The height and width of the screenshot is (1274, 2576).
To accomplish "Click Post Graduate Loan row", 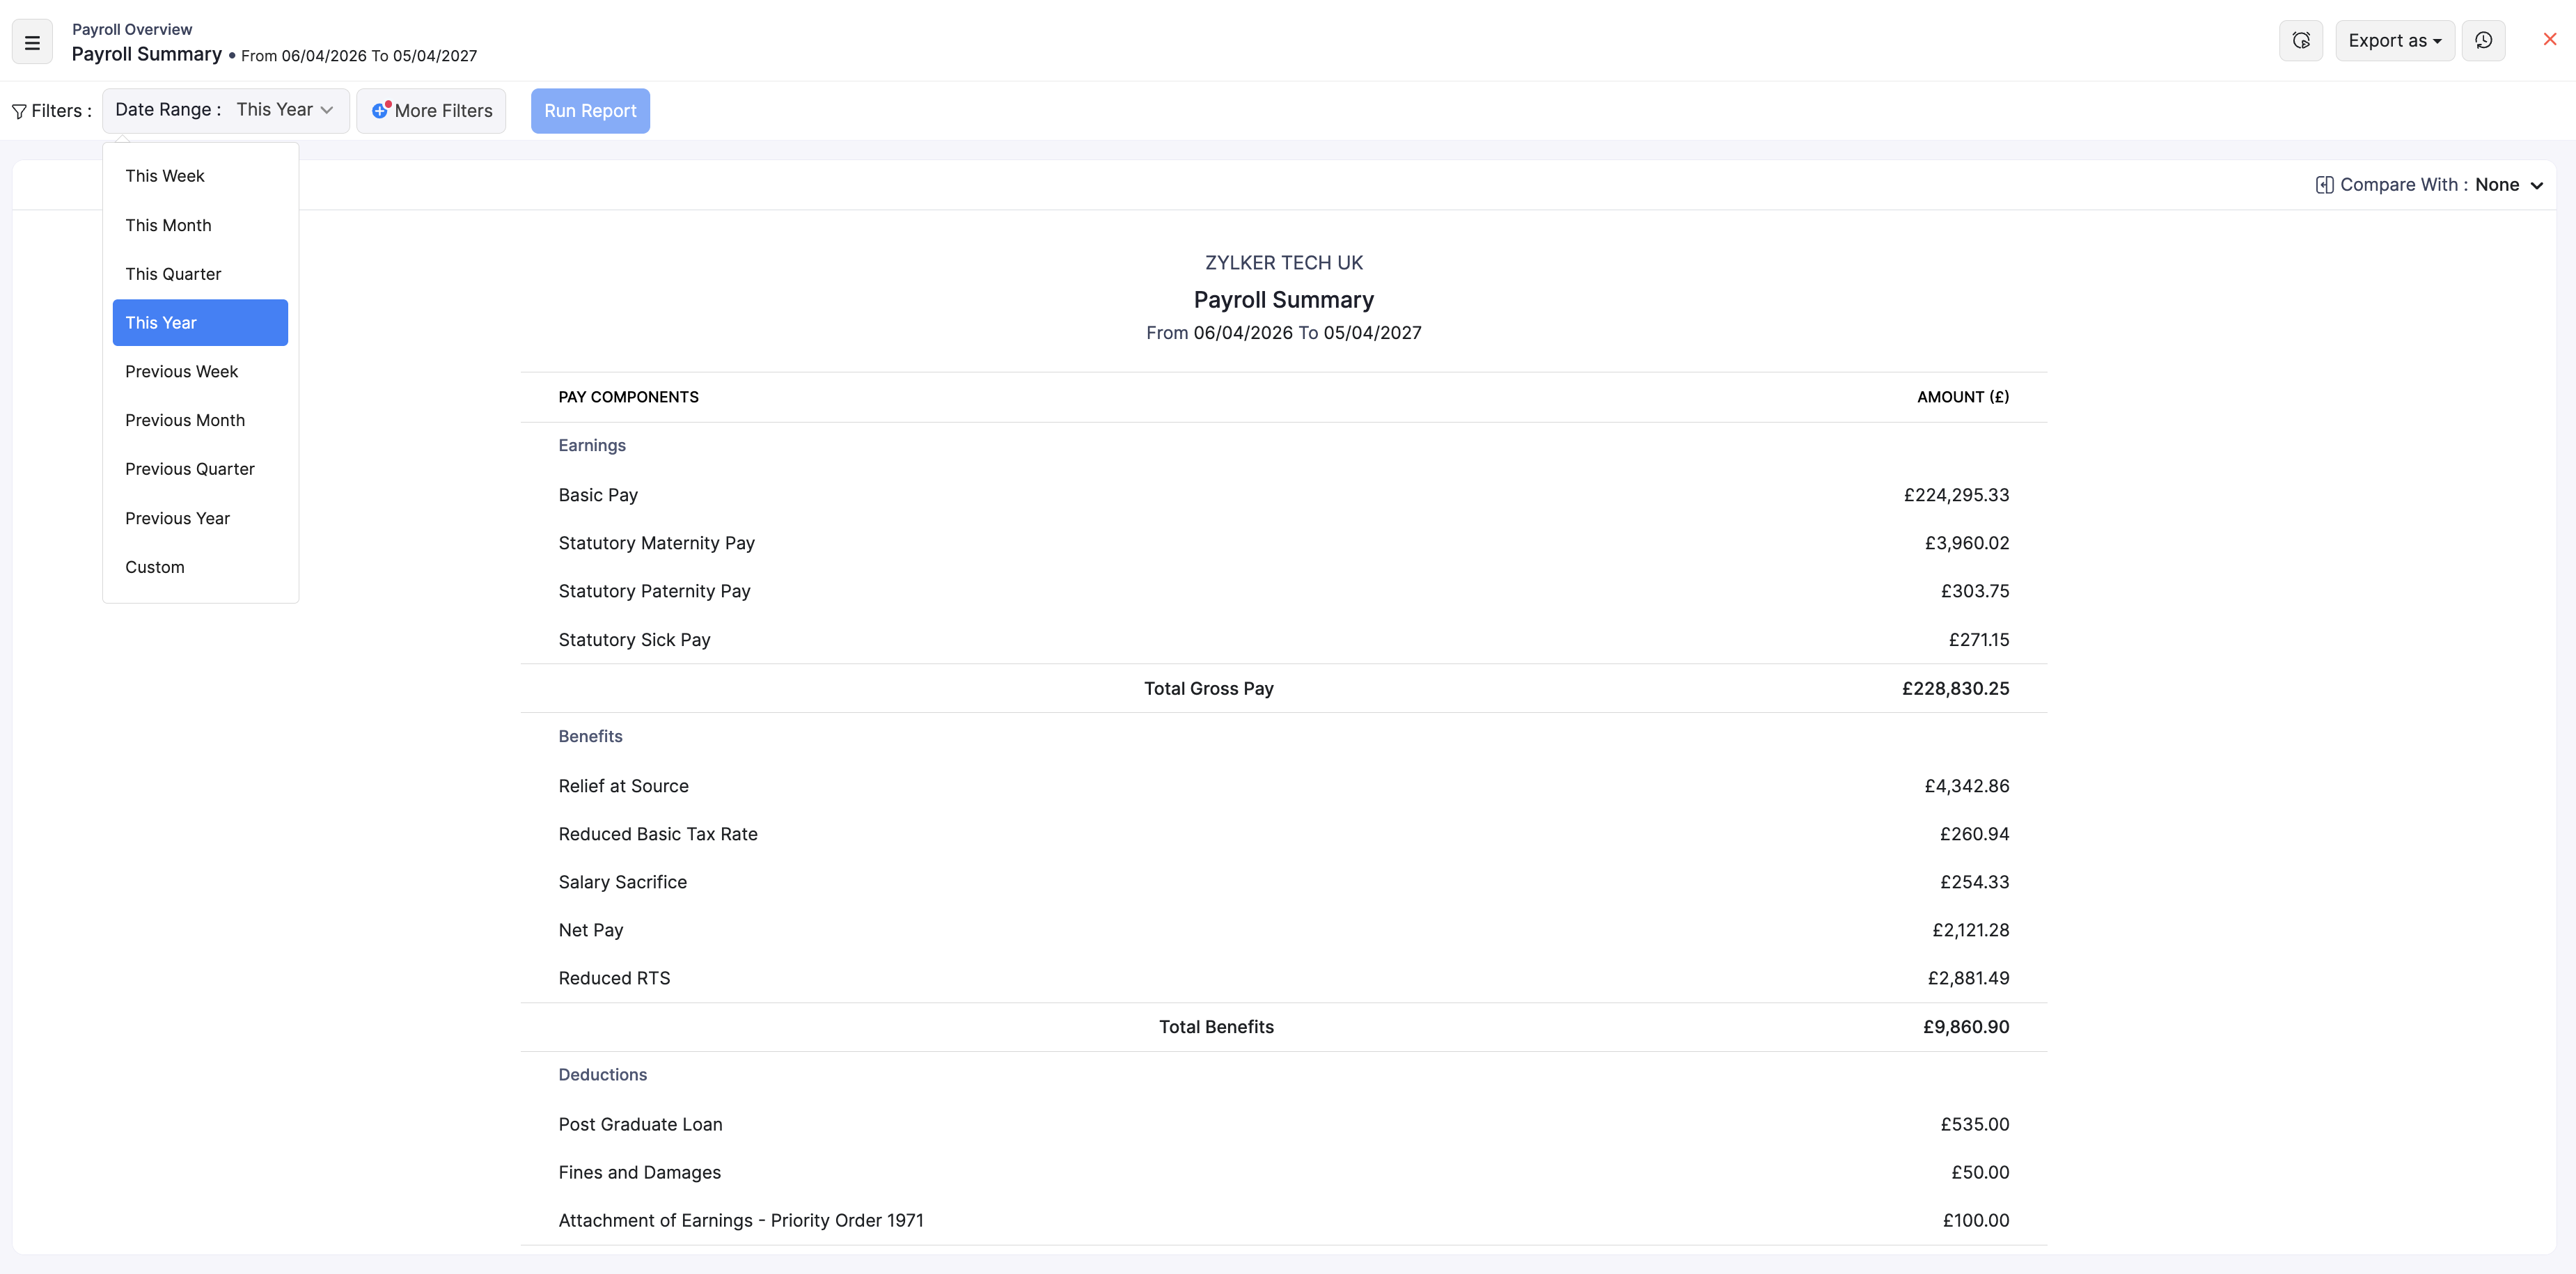I will point(1283,1124).
